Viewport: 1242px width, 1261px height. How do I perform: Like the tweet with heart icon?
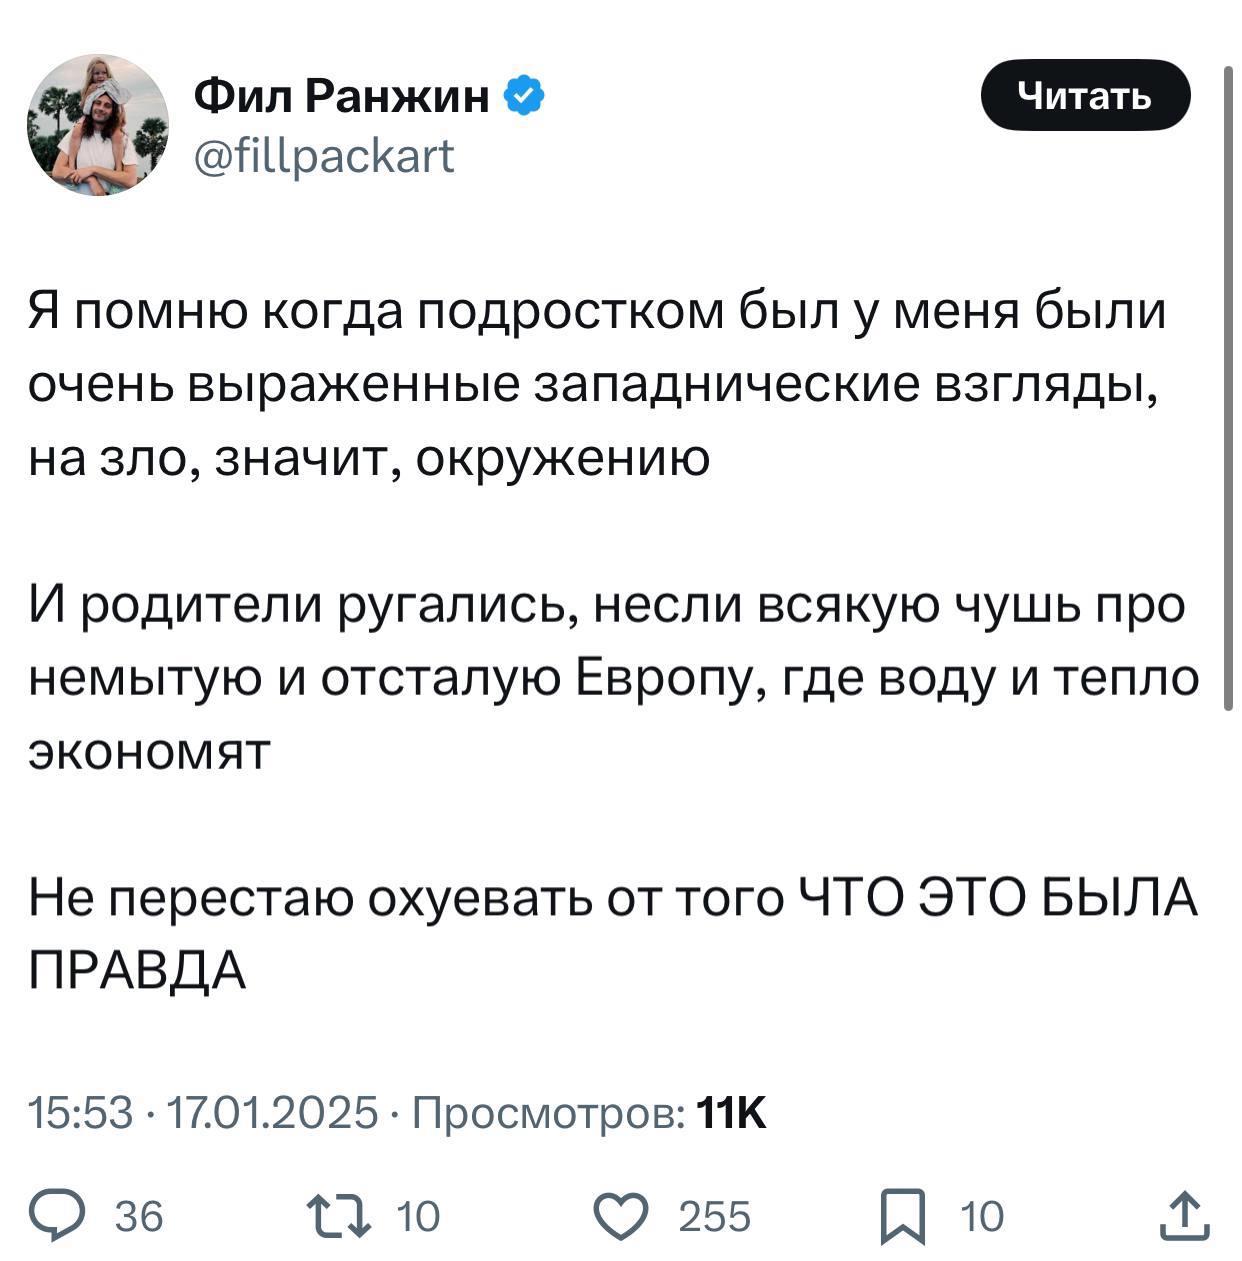(622, 1216)
